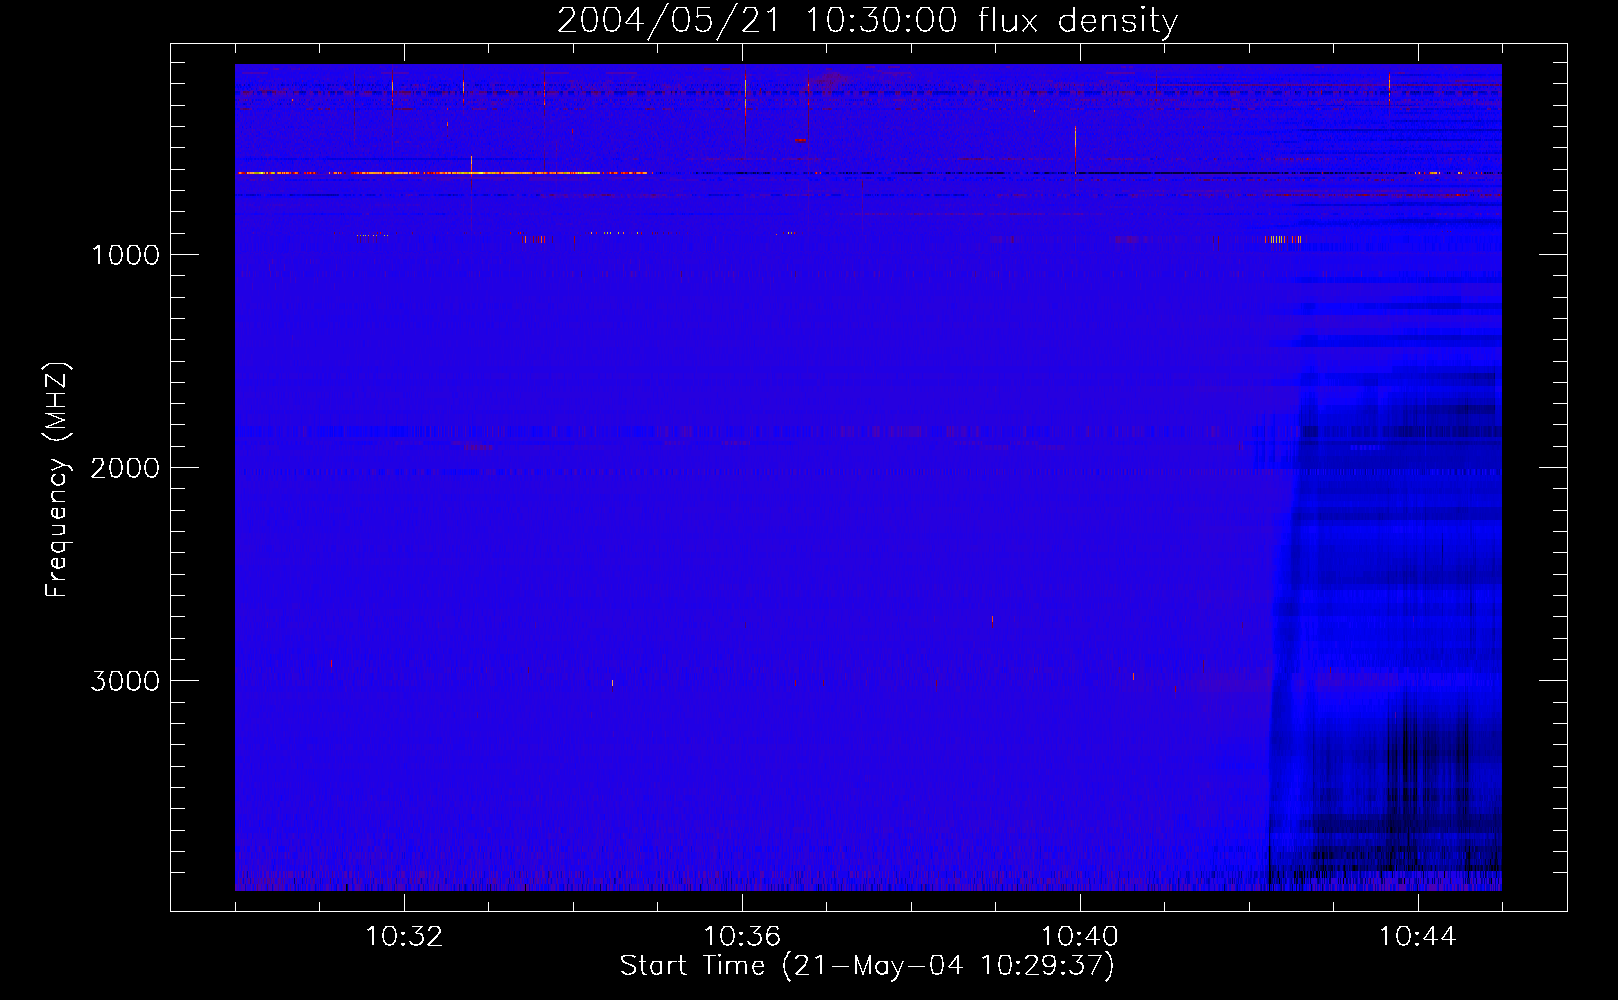Click the 10:32 time tick label

pos(404,937)
